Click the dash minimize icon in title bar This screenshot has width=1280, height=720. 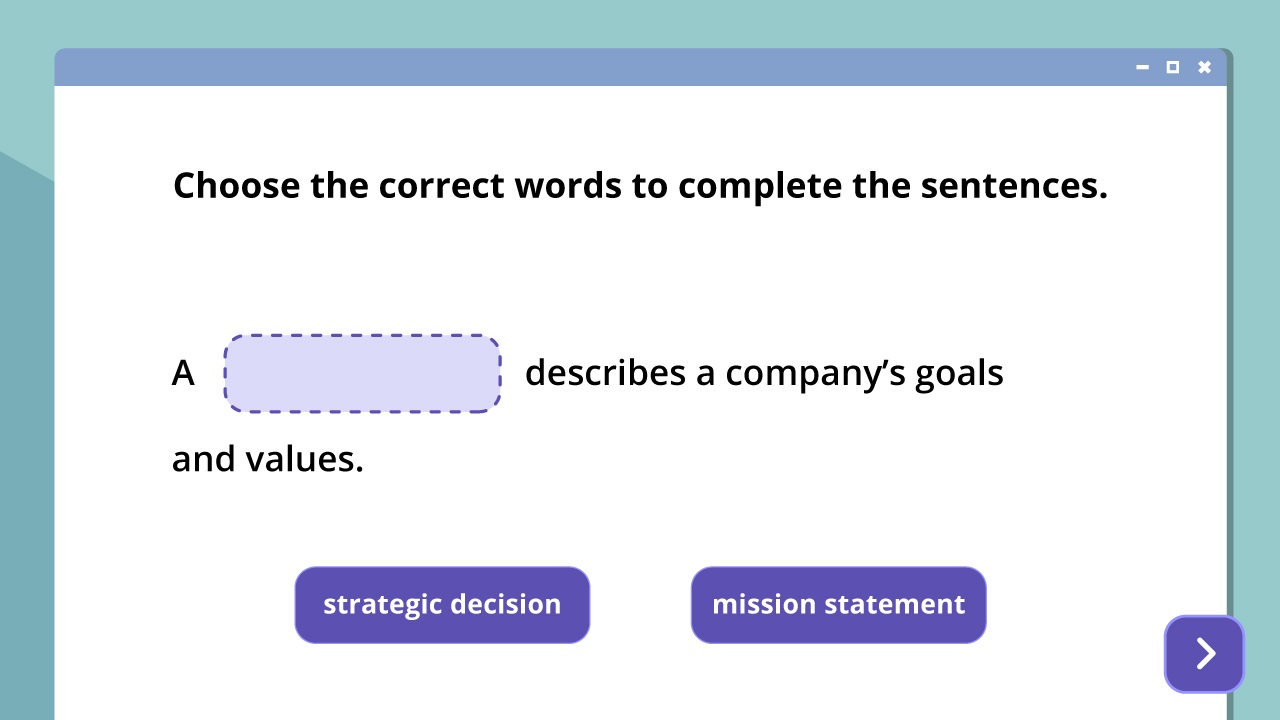[x=1142, y=67]
